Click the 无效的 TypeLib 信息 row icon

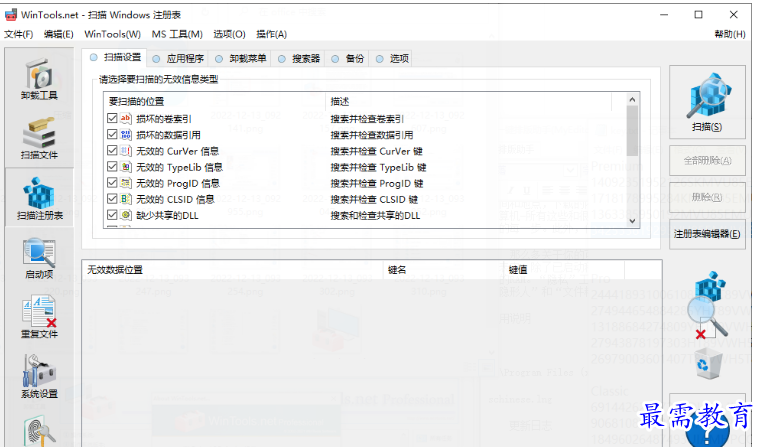coord(126,167)
